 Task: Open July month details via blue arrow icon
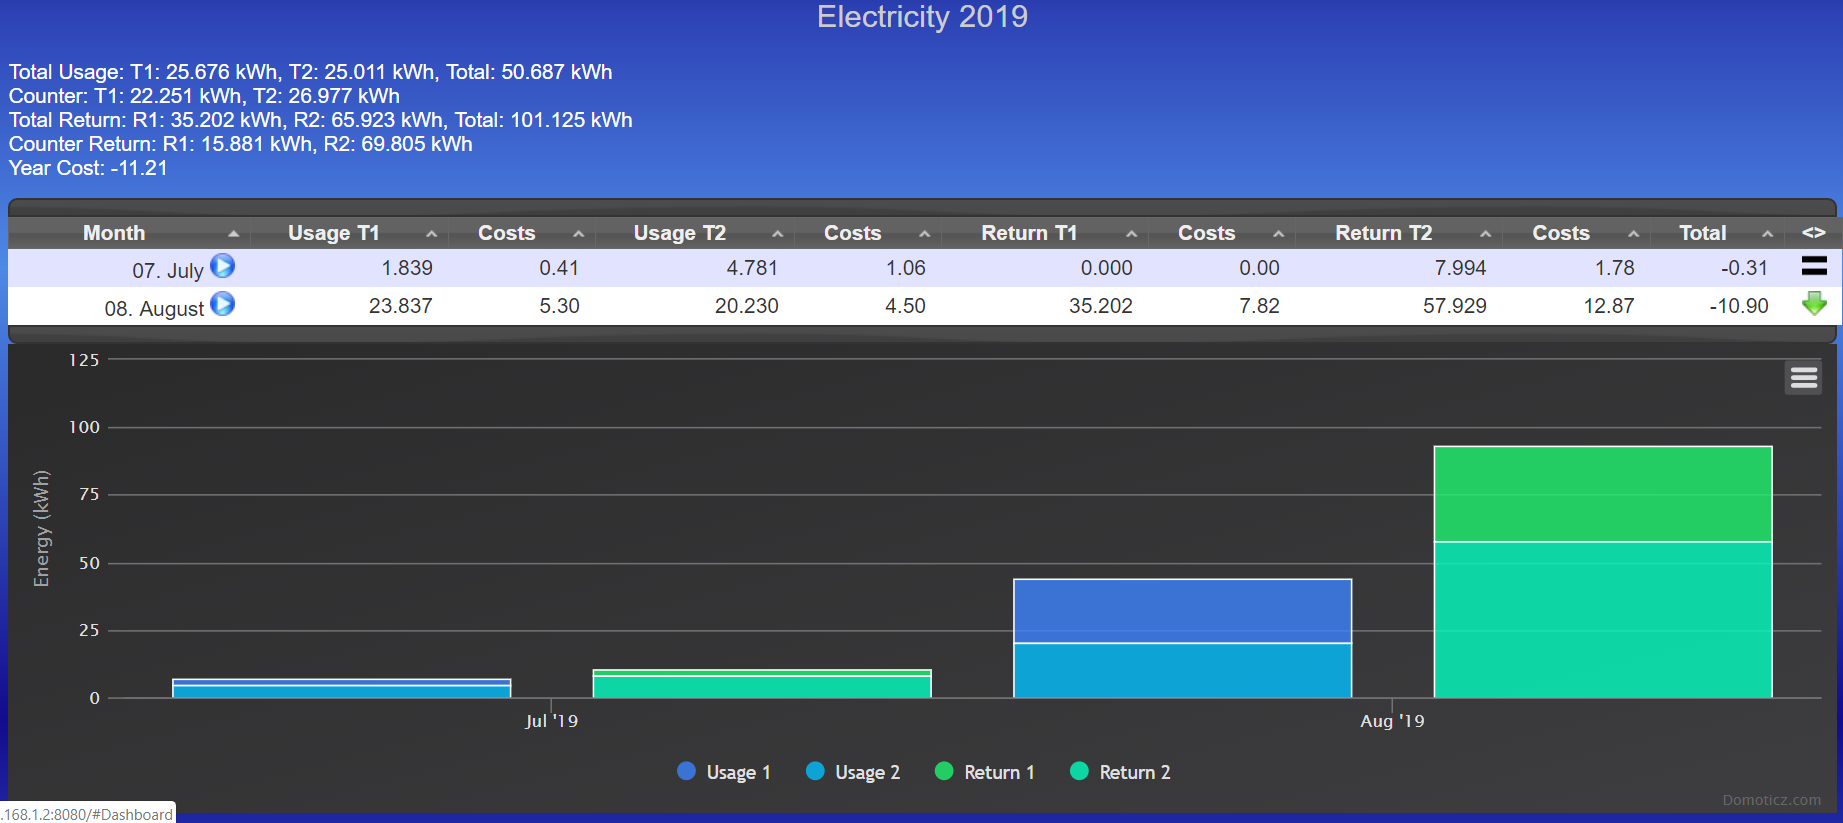point(223,266)
